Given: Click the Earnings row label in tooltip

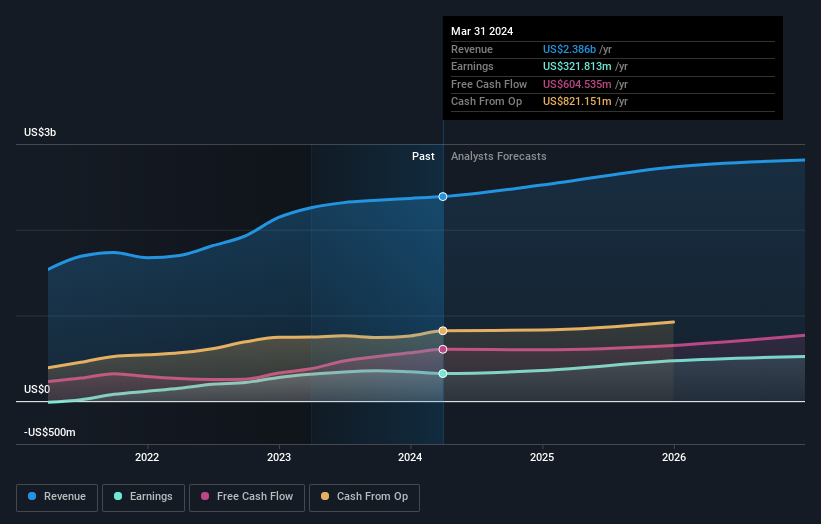Looking at the screenshot, I should 472,66.
